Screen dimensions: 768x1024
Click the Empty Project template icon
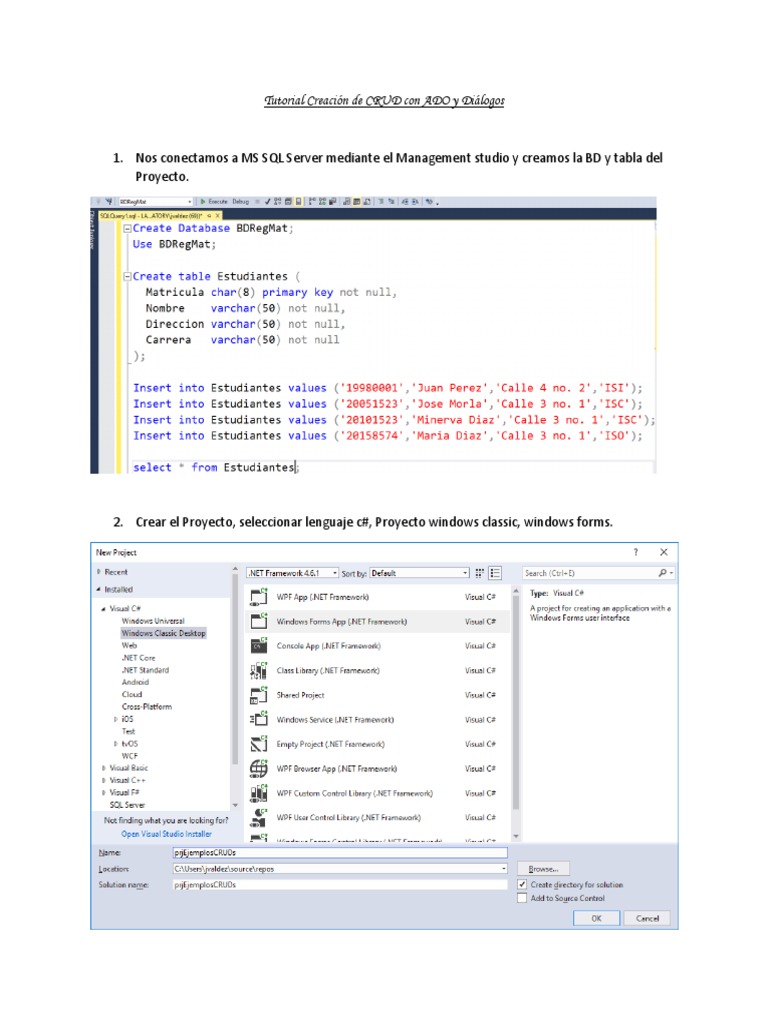coord(259,744)
